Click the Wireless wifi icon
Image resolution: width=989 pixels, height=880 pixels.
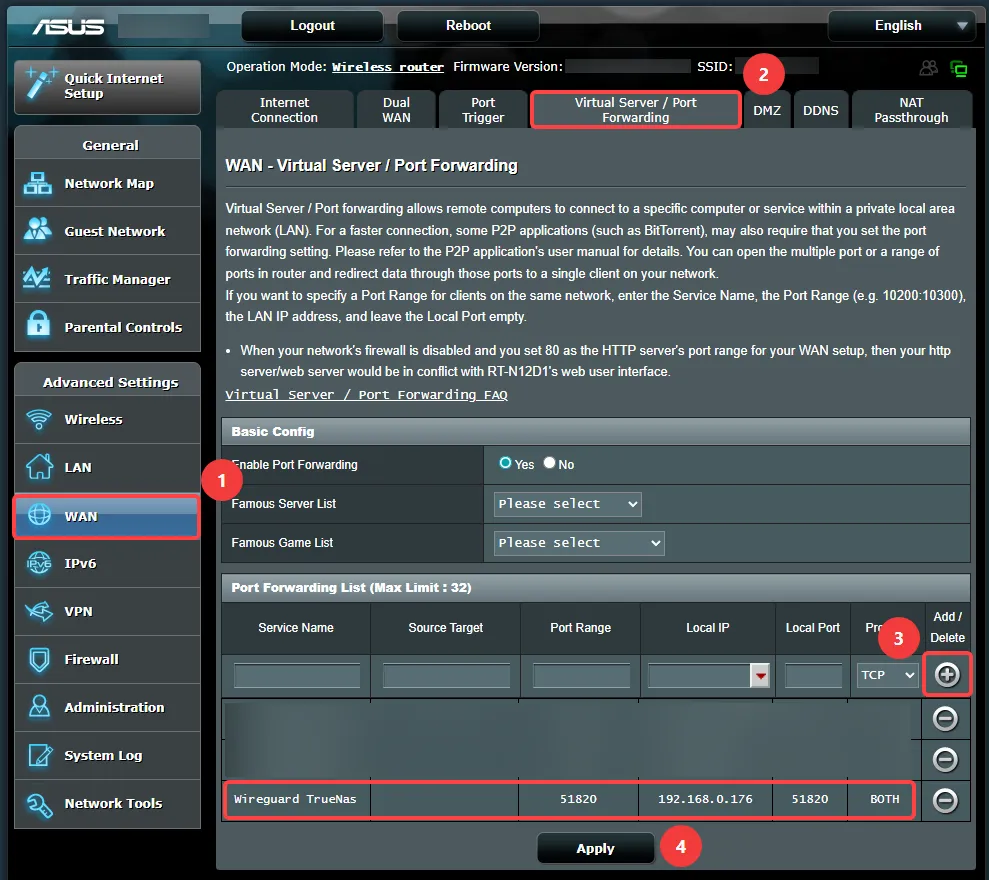[x=39, y=419]
